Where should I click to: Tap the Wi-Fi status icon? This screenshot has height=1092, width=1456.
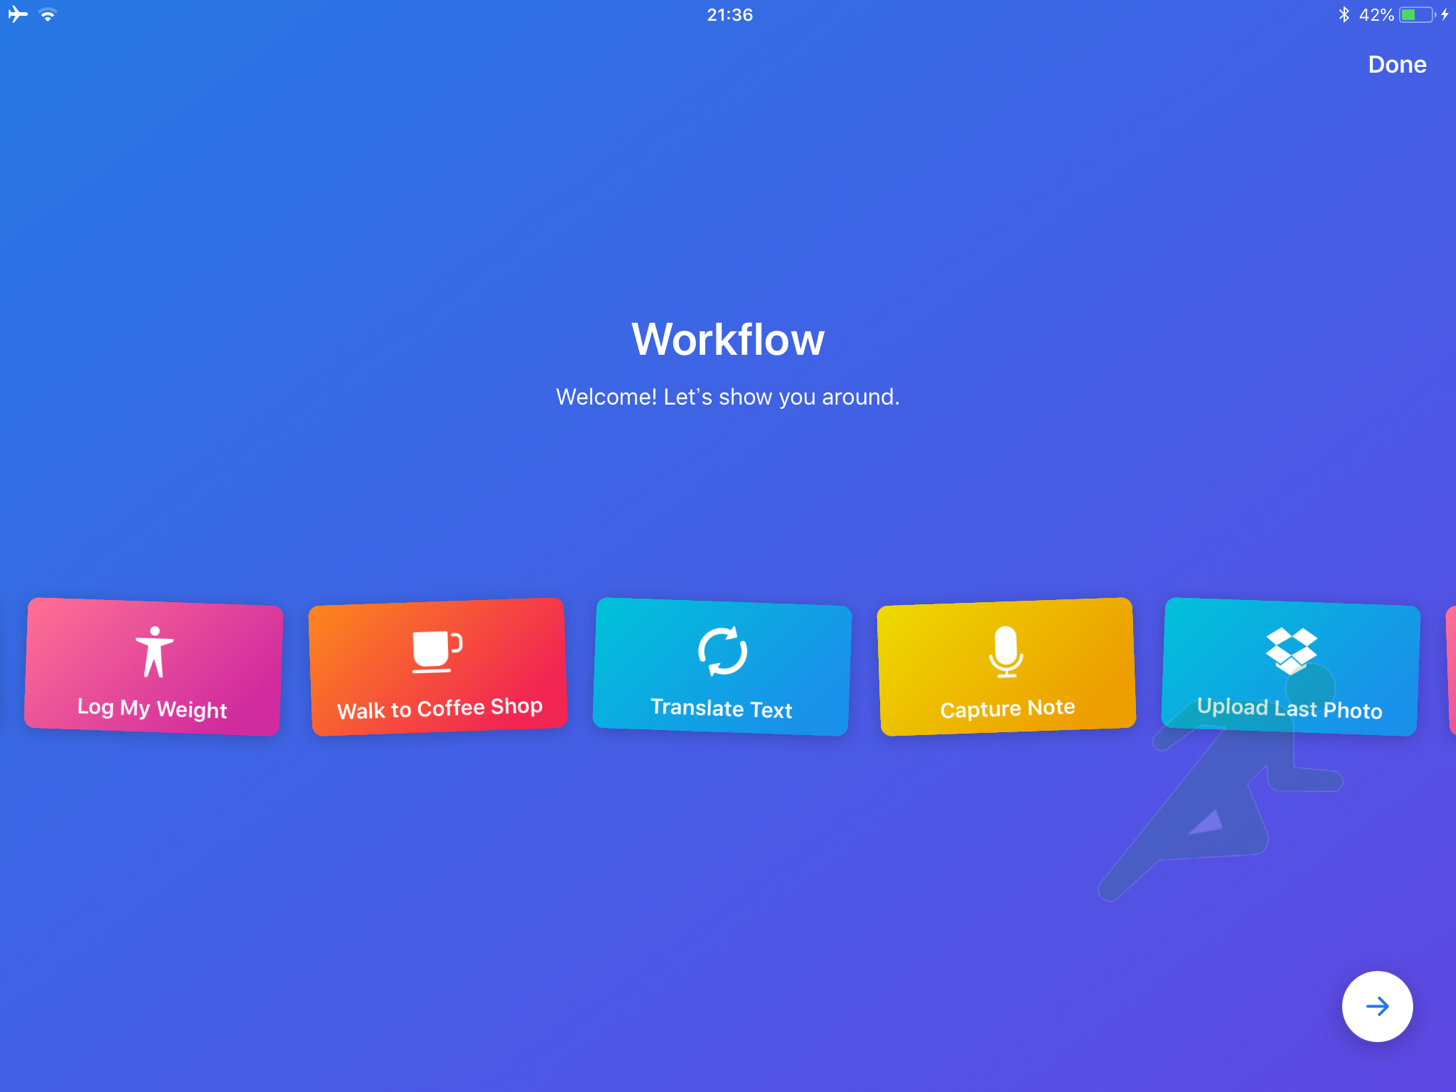pyautogui.click(x=48, y=15)
